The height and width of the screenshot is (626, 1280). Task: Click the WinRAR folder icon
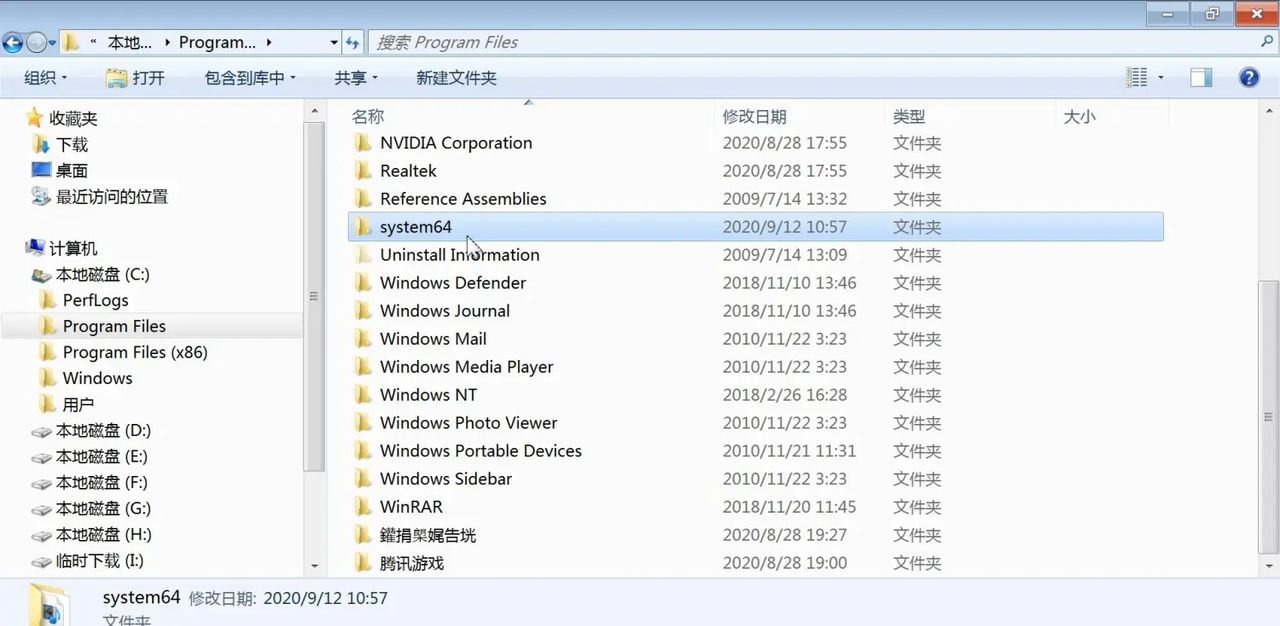pos(363,507)
